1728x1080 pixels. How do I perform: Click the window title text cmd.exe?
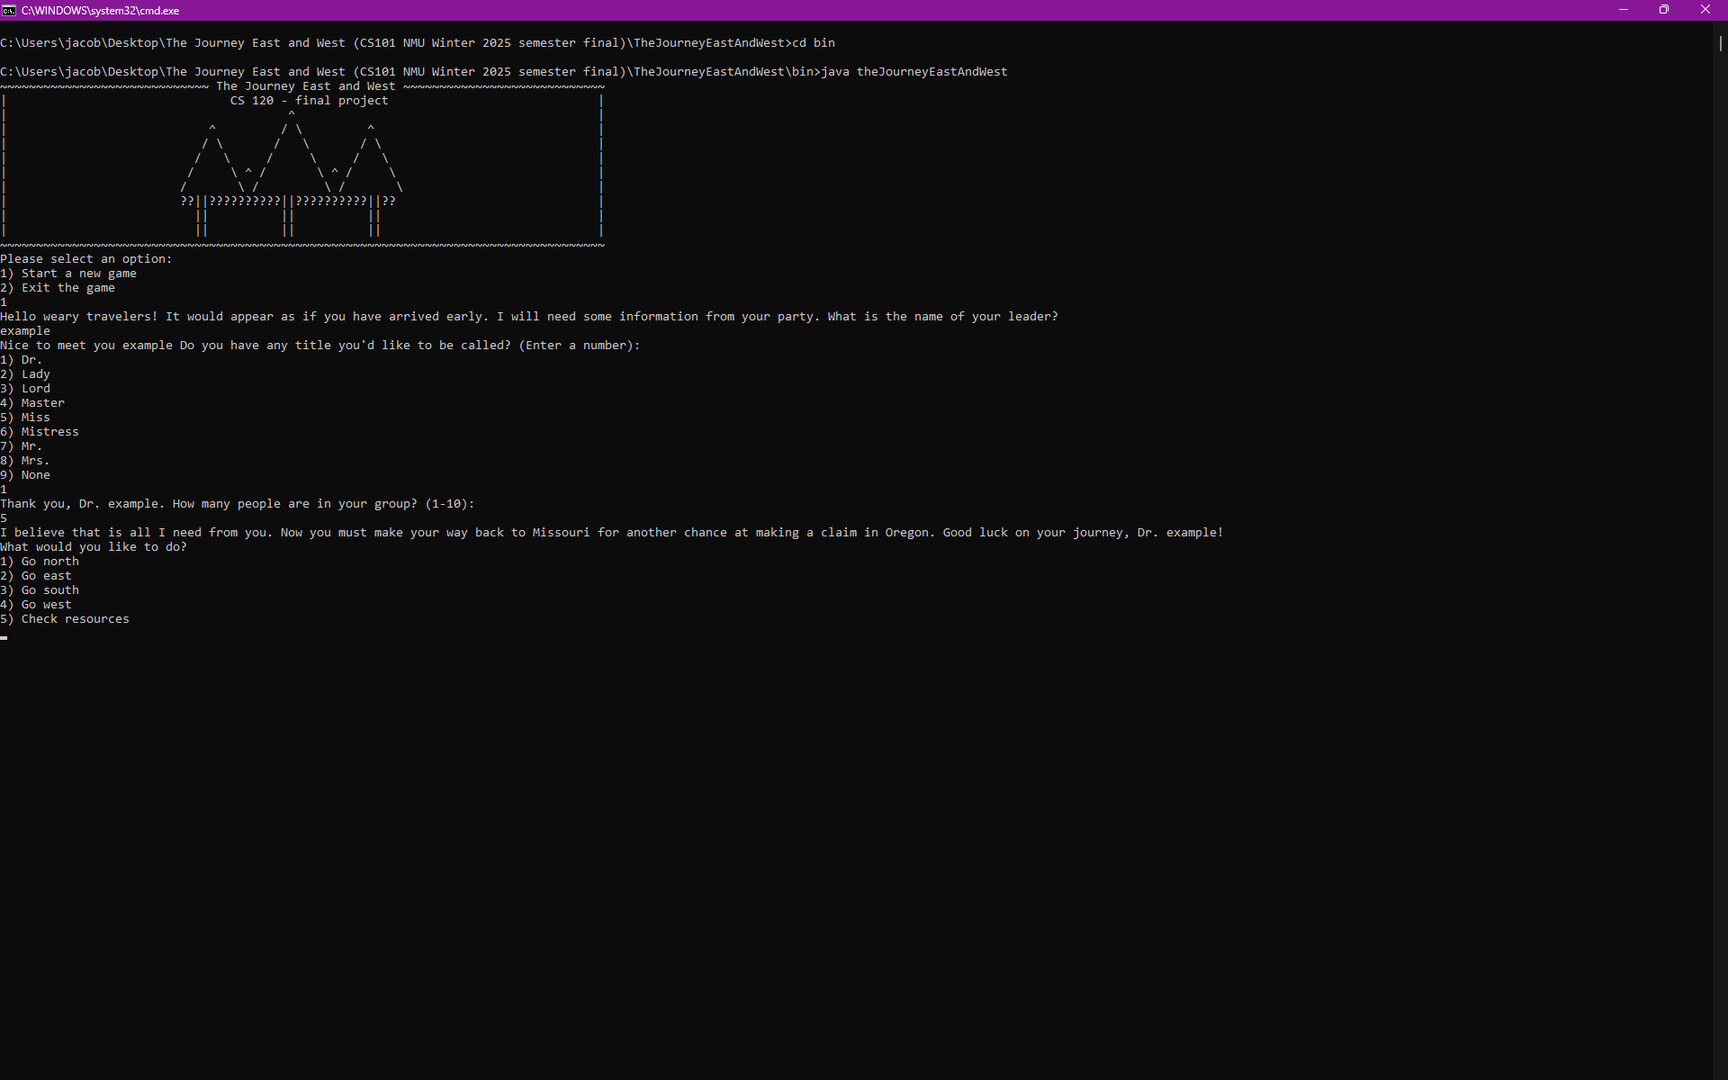(100, 11)
